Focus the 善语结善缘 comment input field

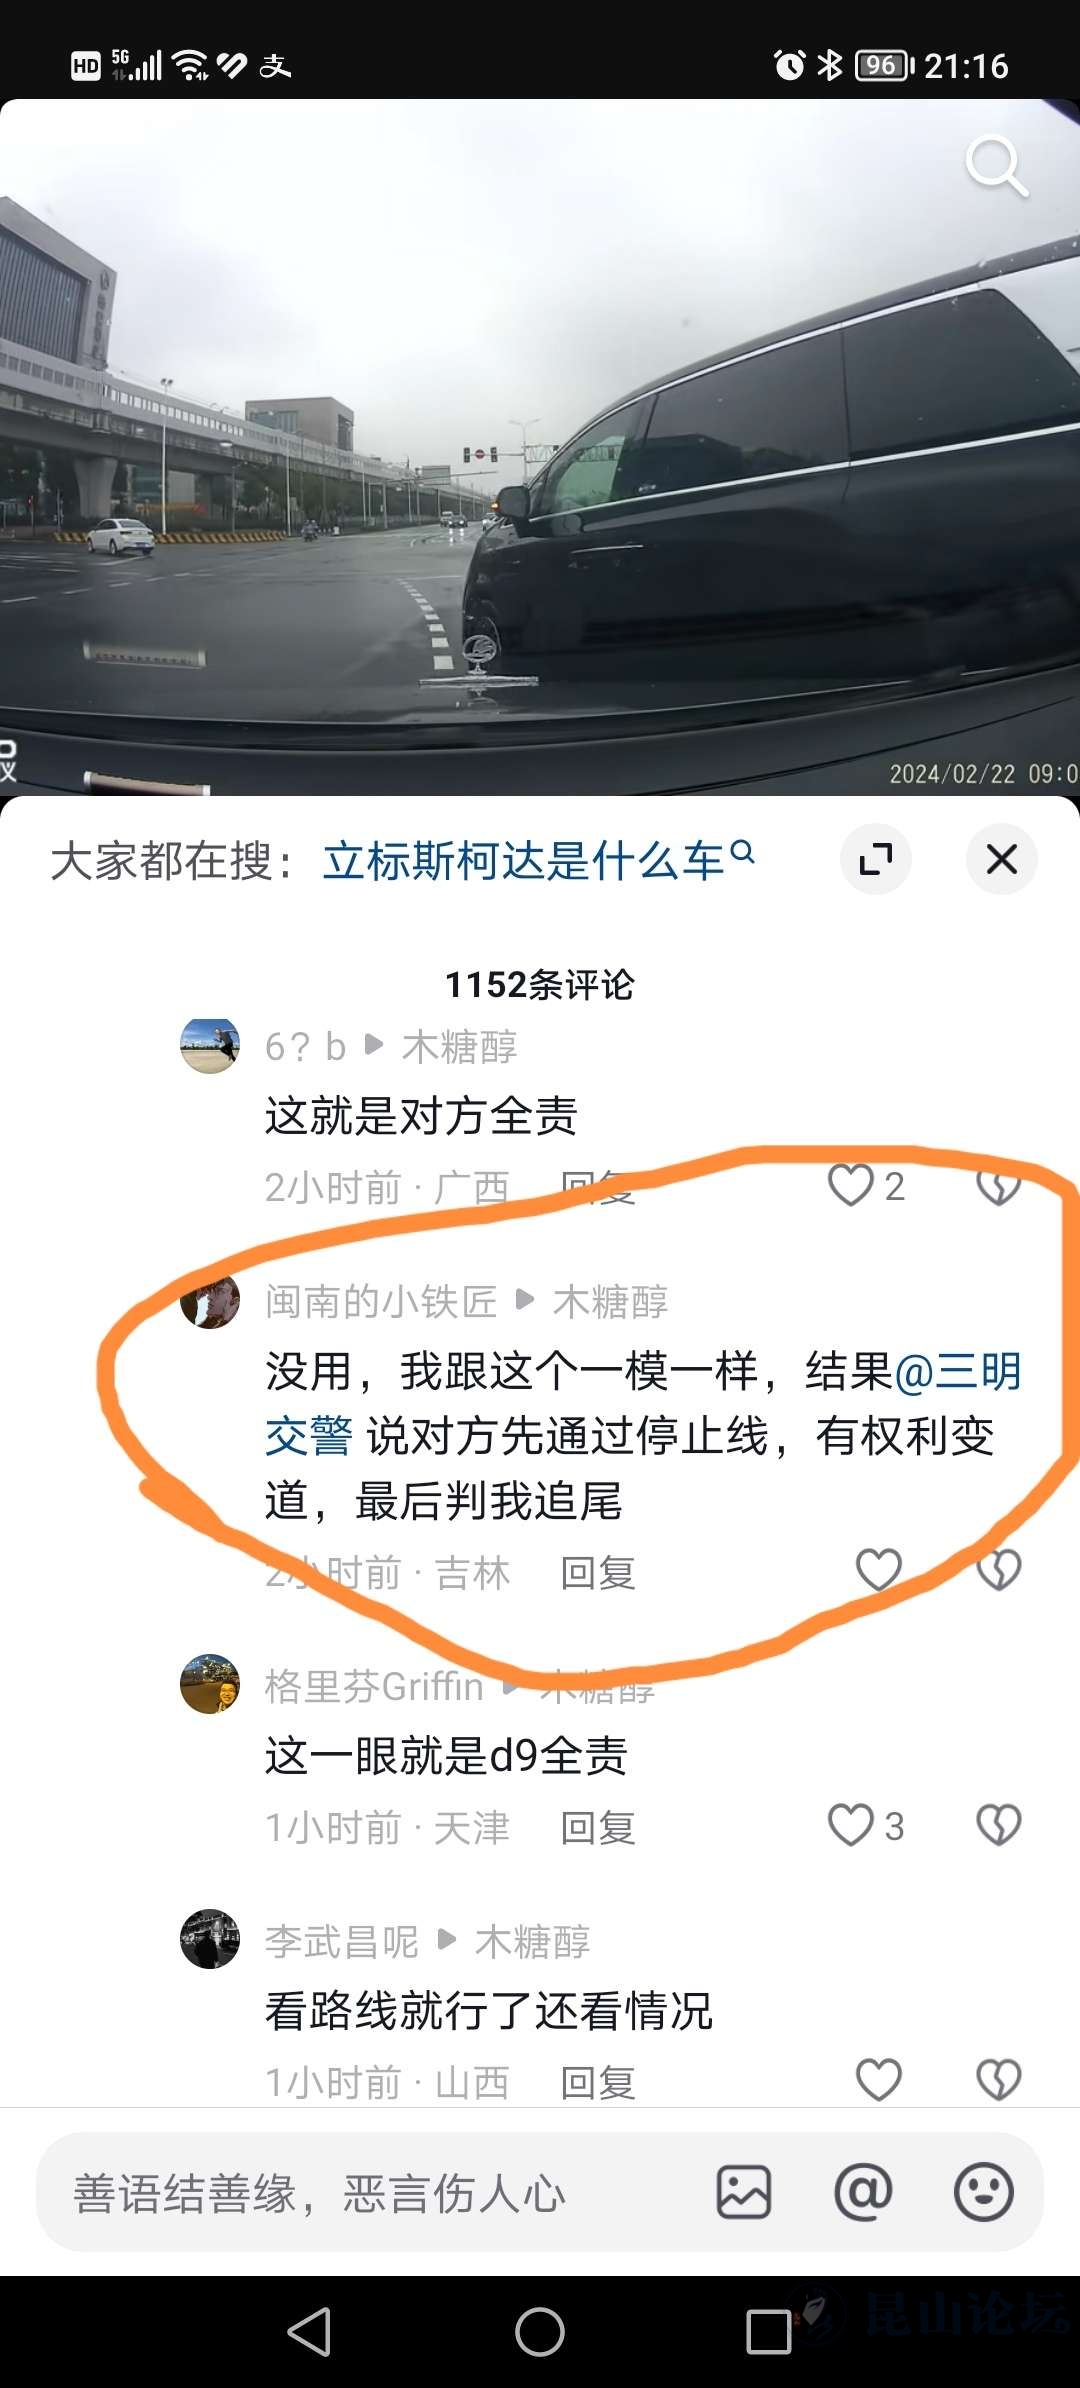370,2193
